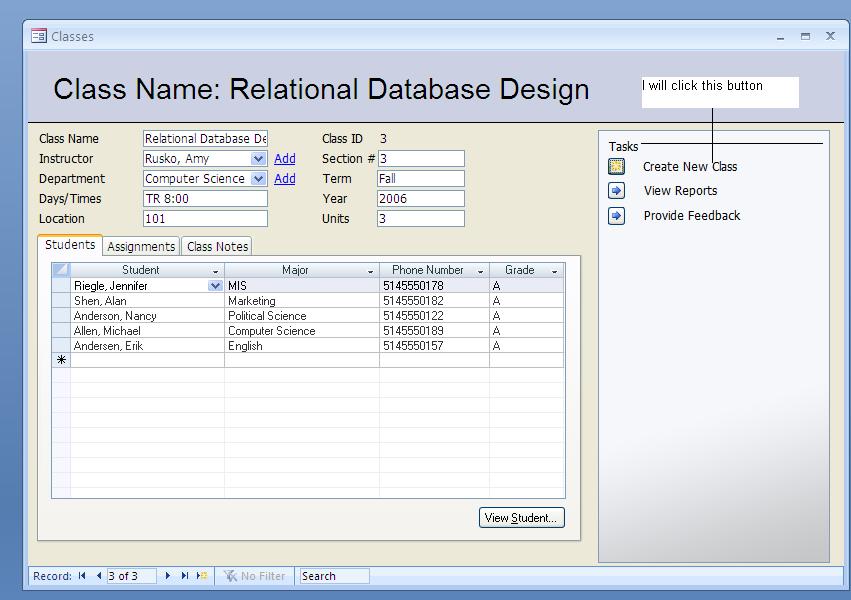Click the Add link beside Instructor
Image resolution: width=851 pixels, height=600 pixels.
[285, 159]
